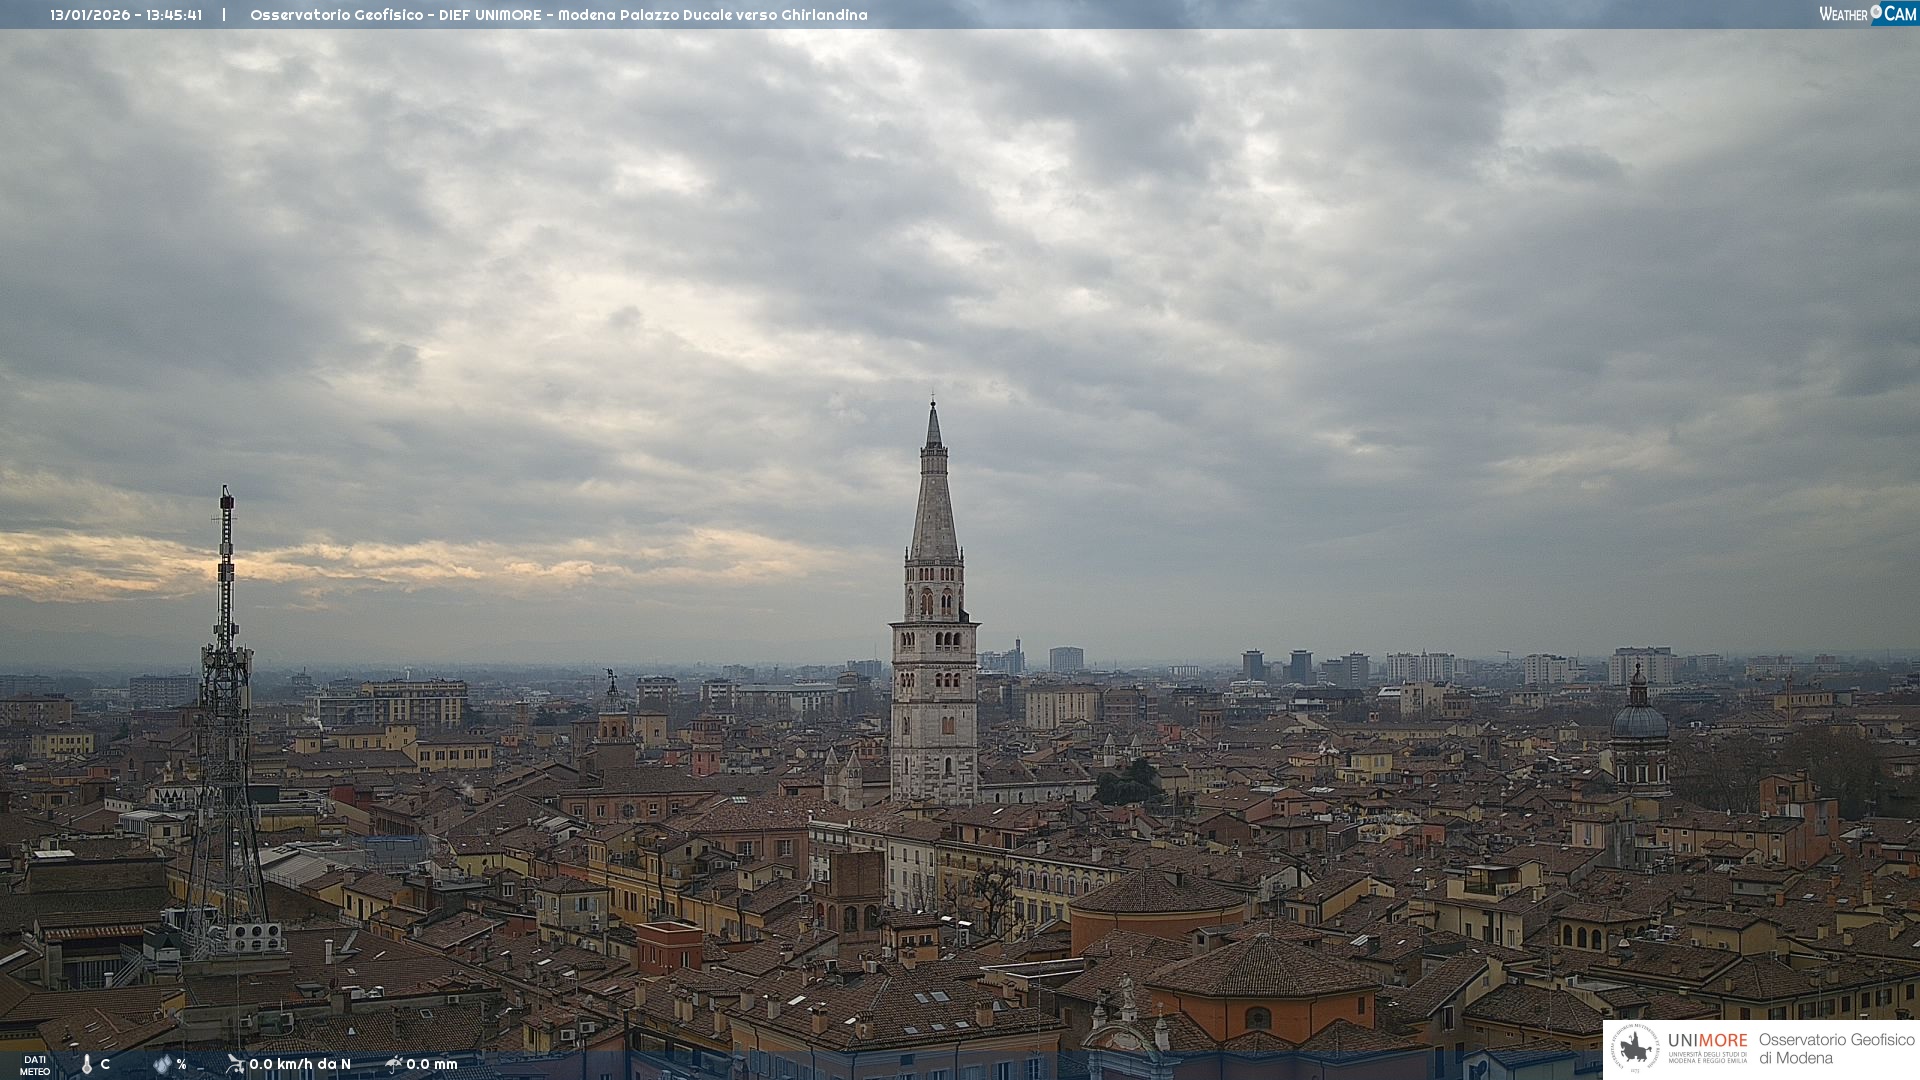Click the Osservatorio Geofisico di Modena text
Screen dimensions: 1920x1080
tap(1836, 1049)
